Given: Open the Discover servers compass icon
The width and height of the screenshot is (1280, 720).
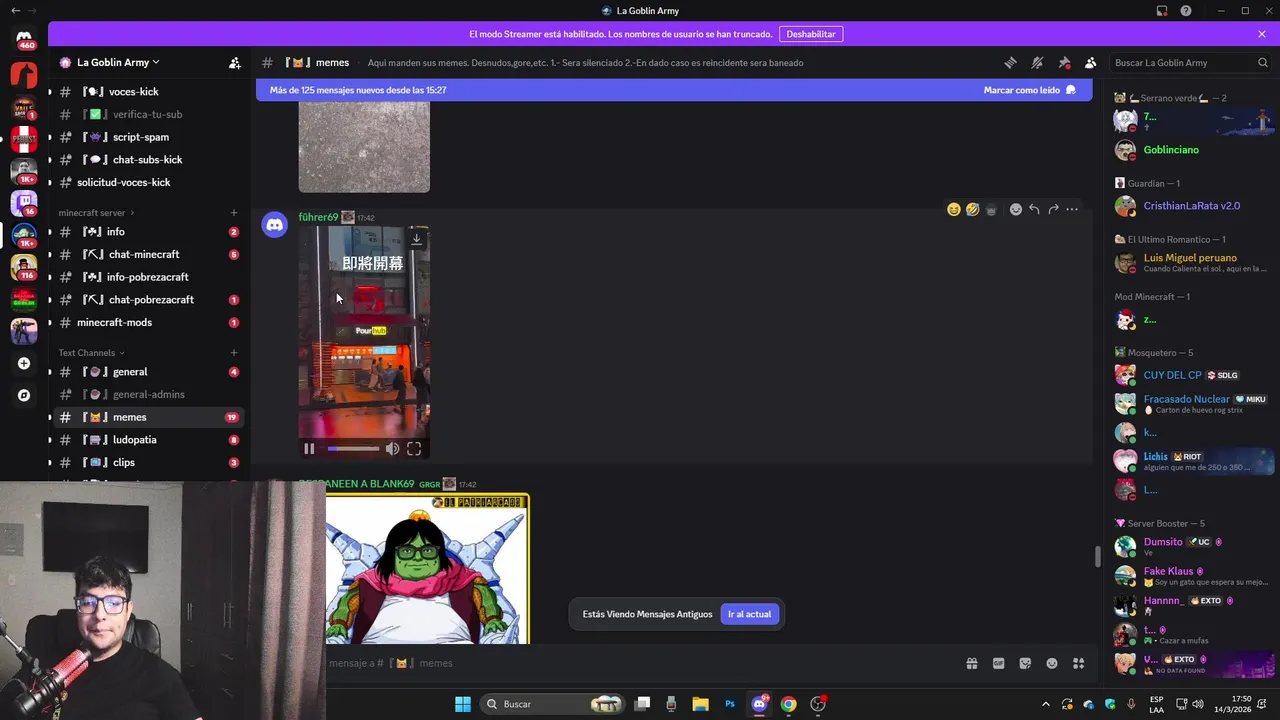Looking at the screenshot, I should (x=24, y=395).
